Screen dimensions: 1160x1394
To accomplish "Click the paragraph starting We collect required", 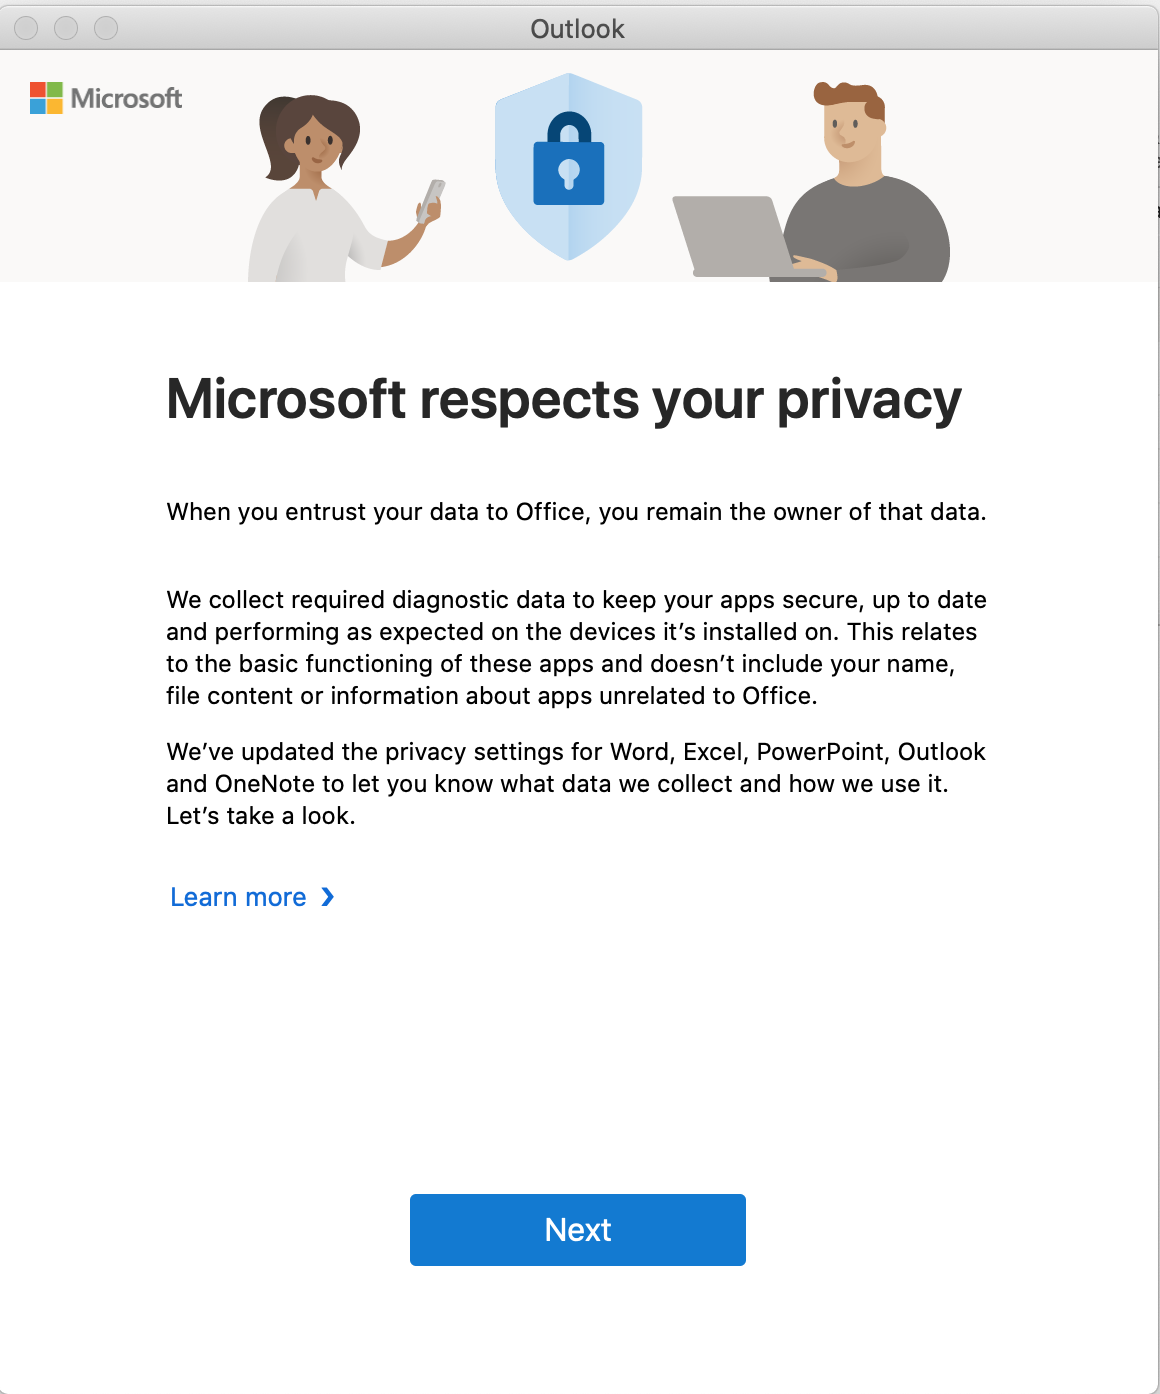I will click(576, 648).
